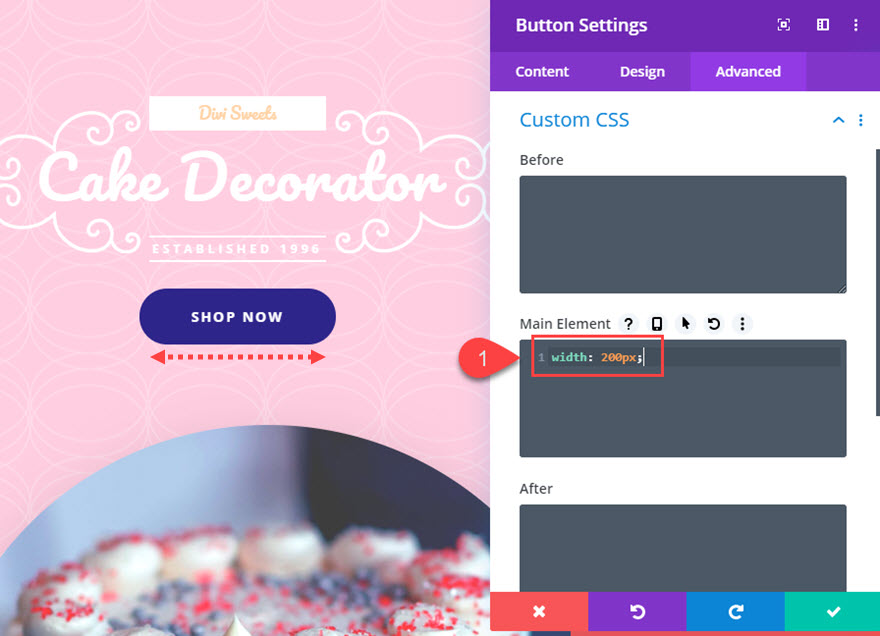880x636 pixels.
Task: Undo the last change in footer
Action: click(637, 611)
